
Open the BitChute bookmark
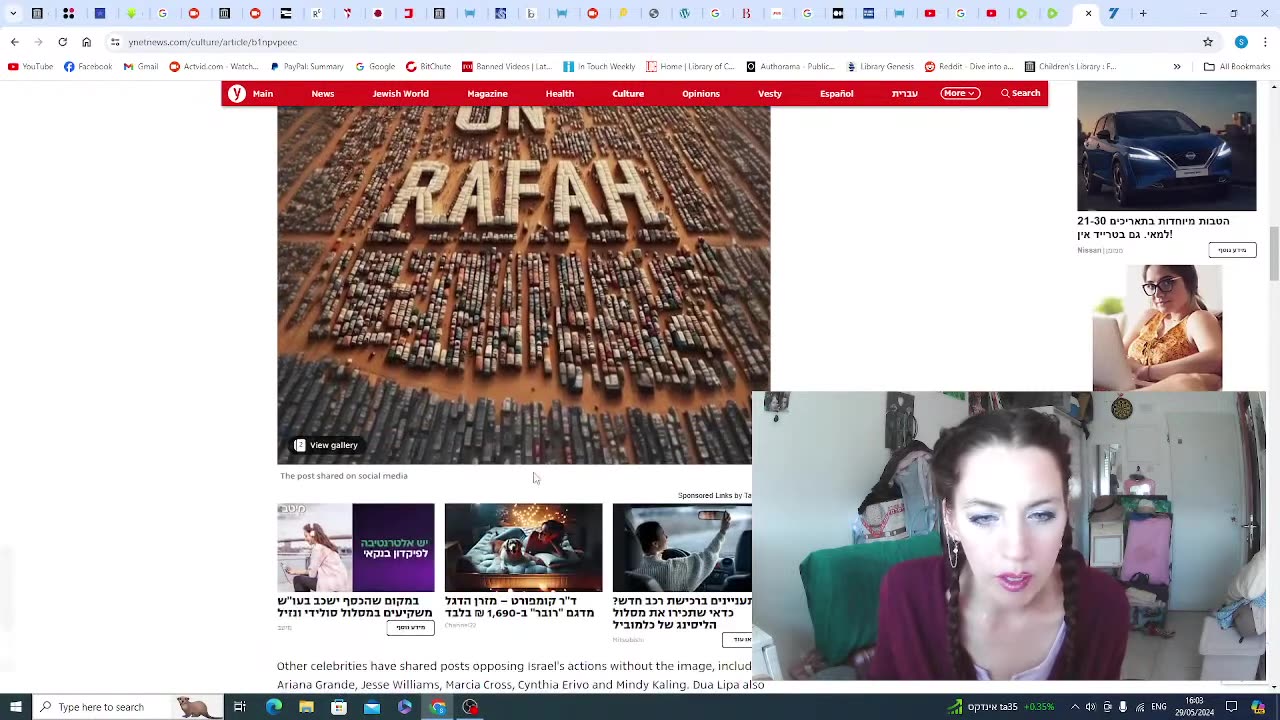click(x=428, y=67)
